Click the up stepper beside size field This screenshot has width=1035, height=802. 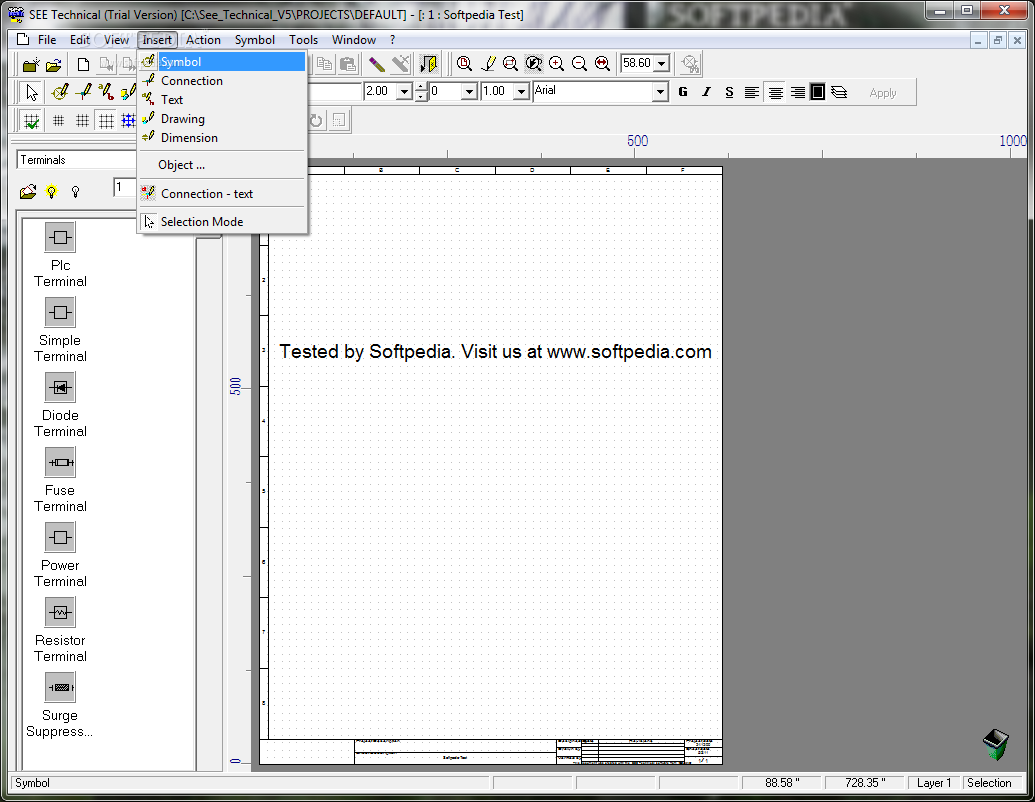[x=421, y=87]
